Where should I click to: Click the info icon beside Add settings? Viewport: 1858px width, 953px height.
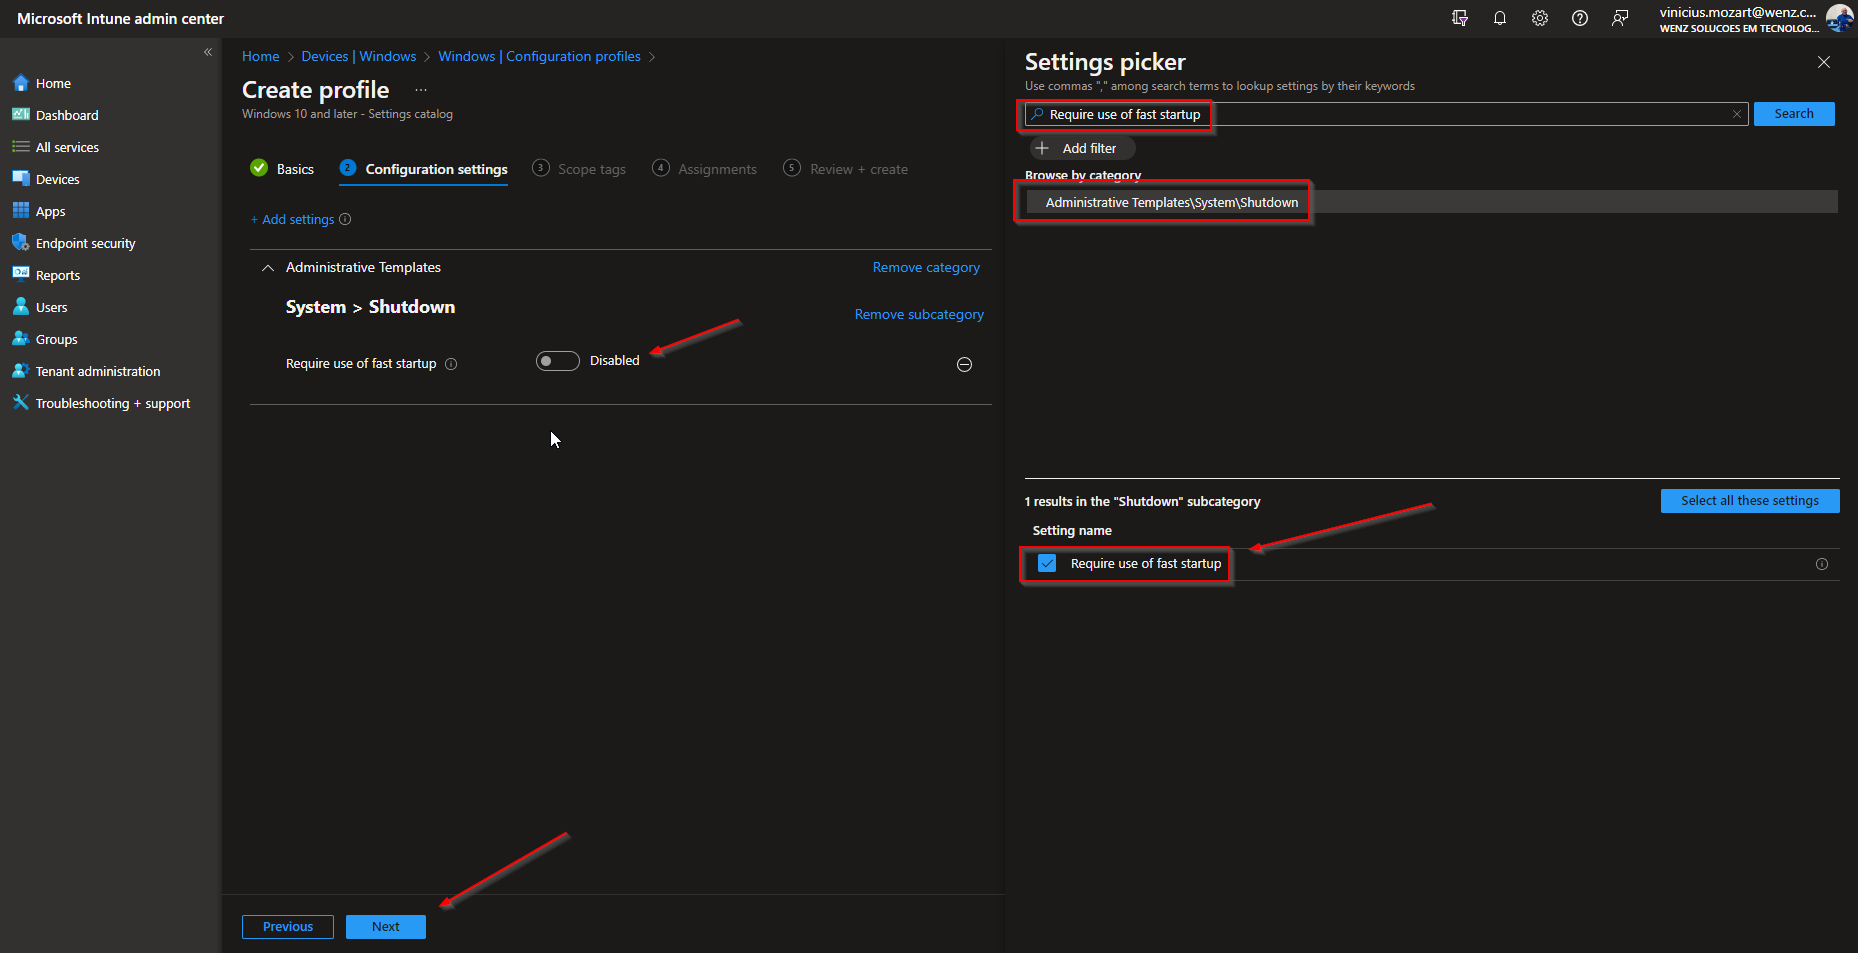345,219
